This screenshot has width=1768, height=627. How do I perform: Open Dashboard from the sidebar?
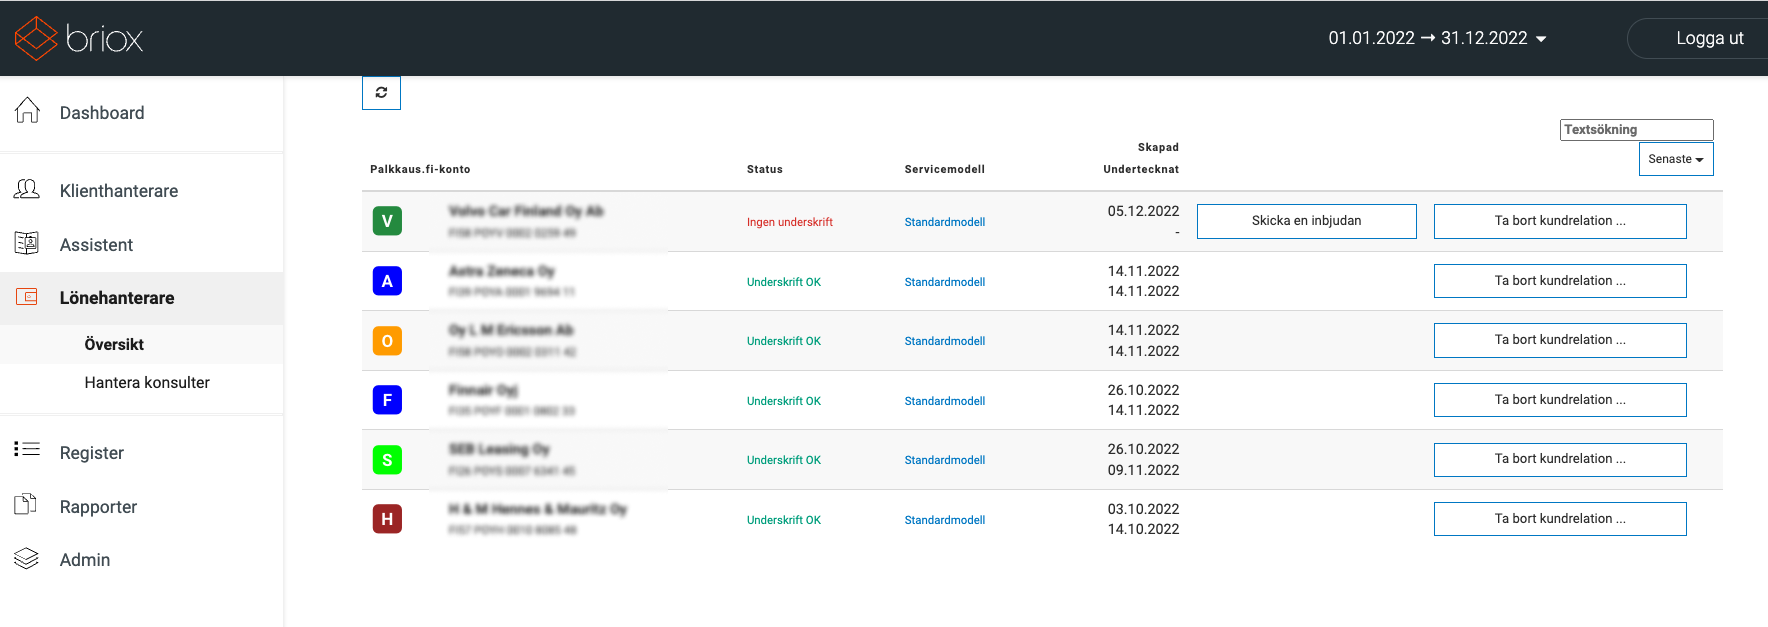101,113
